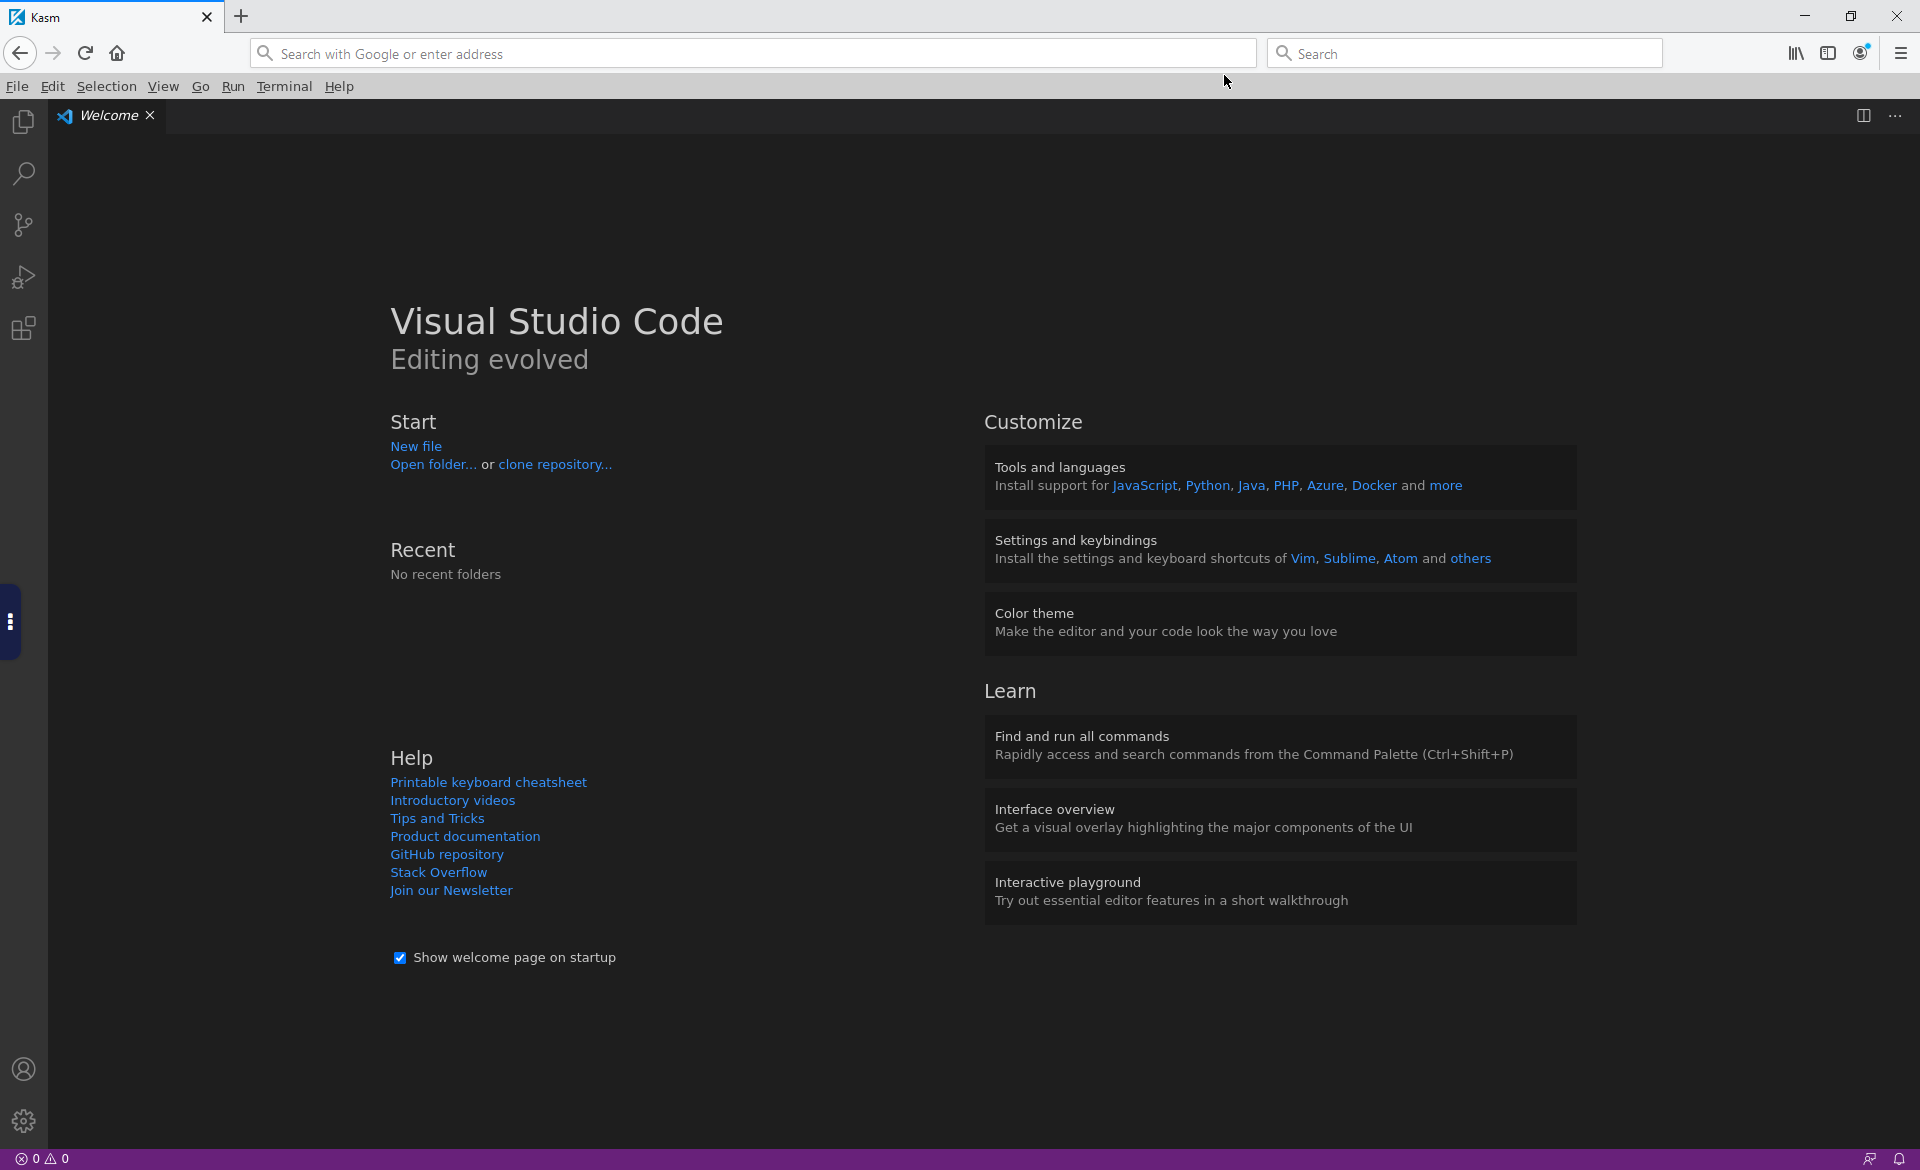
Task: Open the Explorer panel icon
Action: click(23, 122)
